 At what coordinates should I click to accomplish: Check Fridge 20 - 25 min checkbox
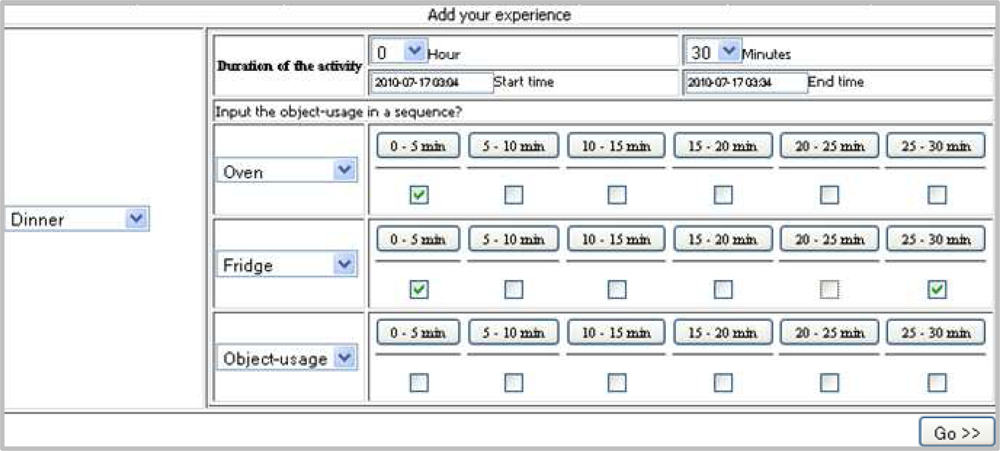pyautogui.click(x=829, y=290)
